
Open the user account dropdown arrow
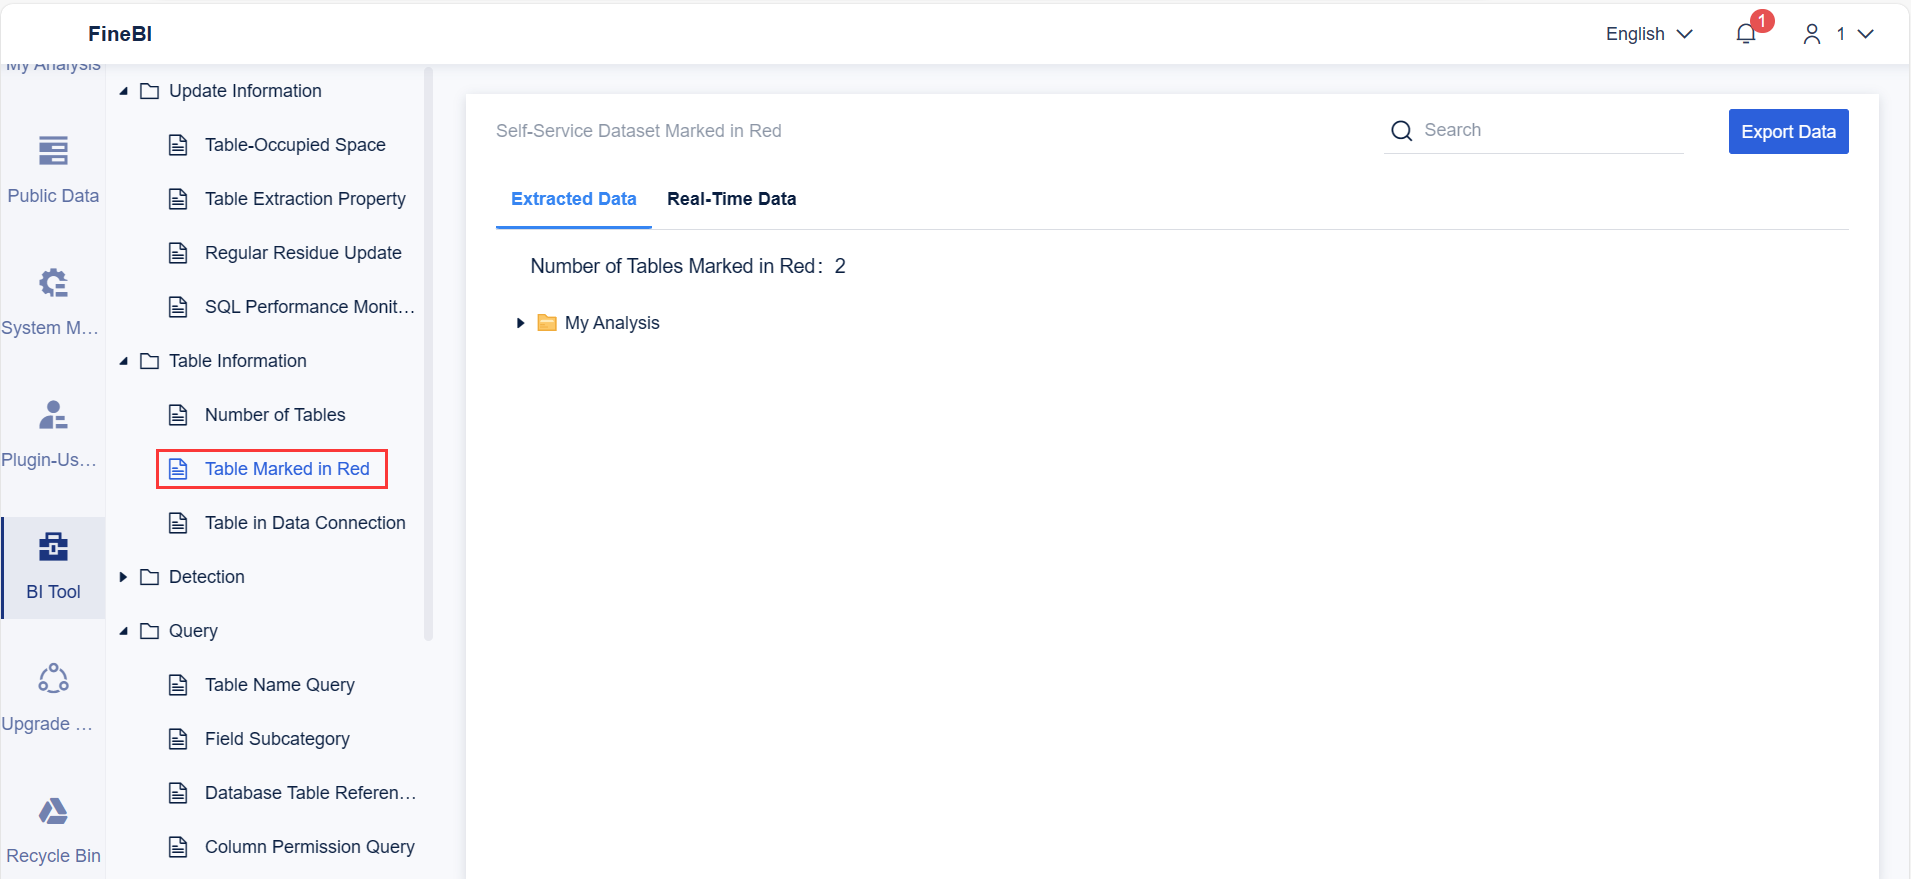coord(1866,34)
